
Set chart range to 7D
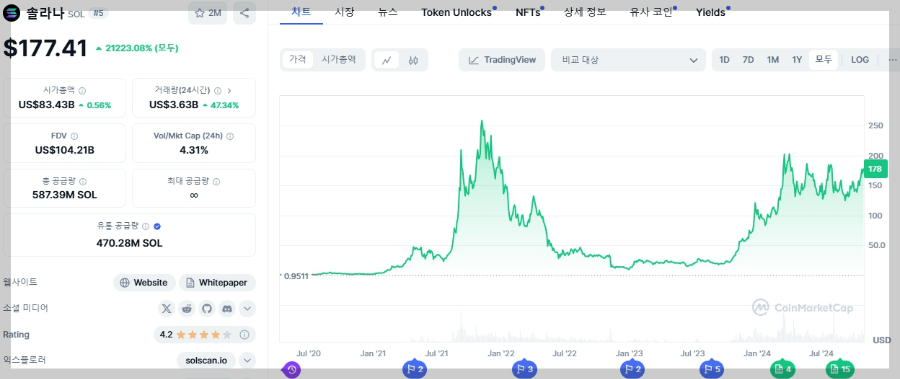[x=748, y=60]
